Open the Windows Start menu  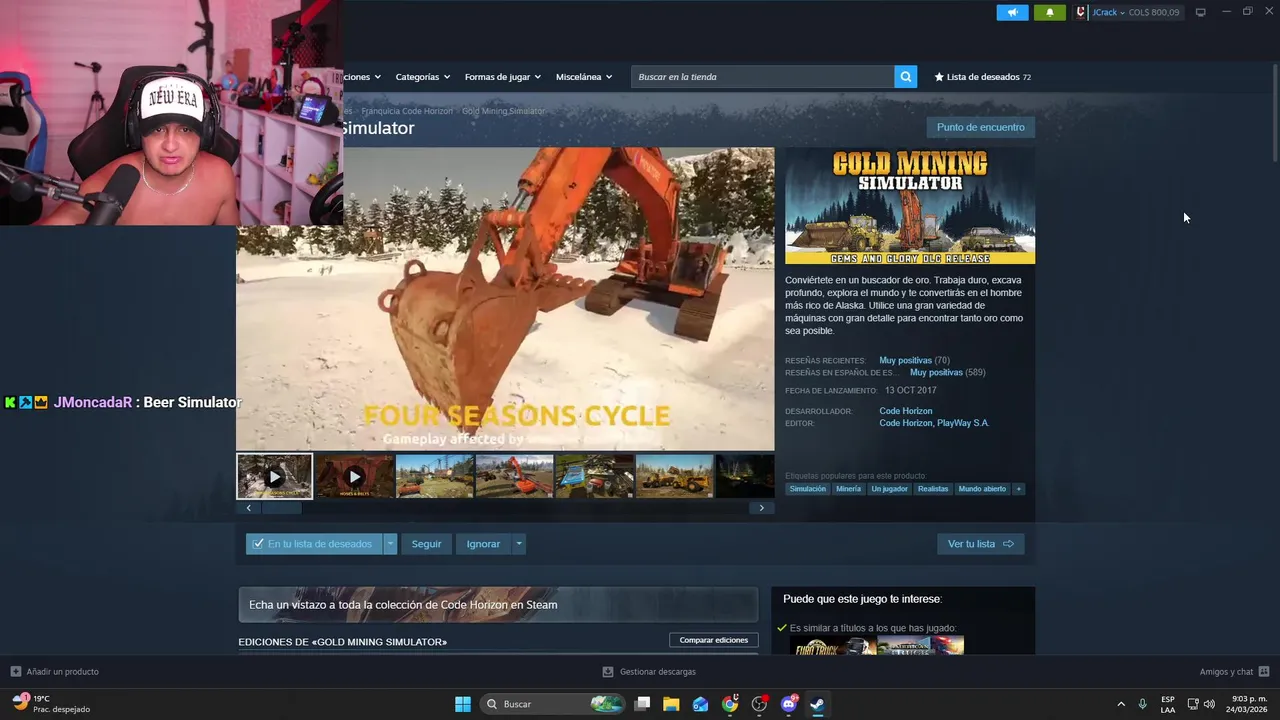click(x=463, y=704)
